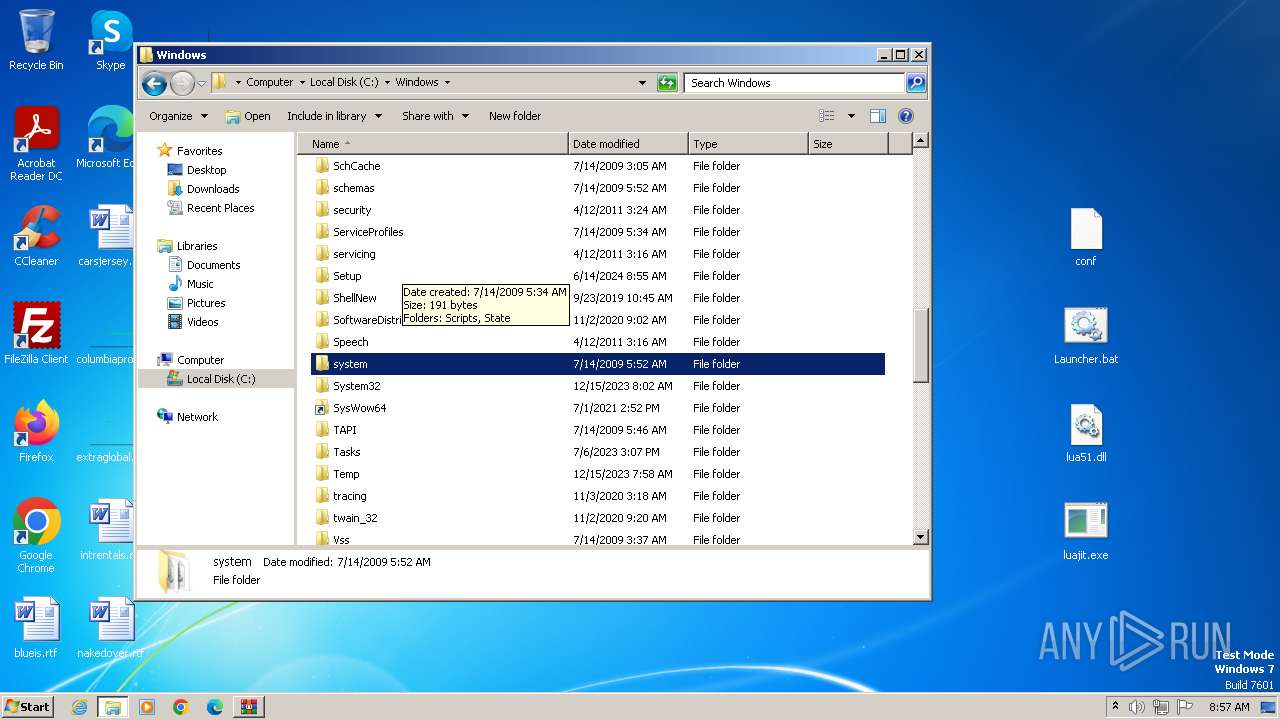1280x720 pixels.
Task: Sort by the Name column header
Action: [x=432, y=144]
